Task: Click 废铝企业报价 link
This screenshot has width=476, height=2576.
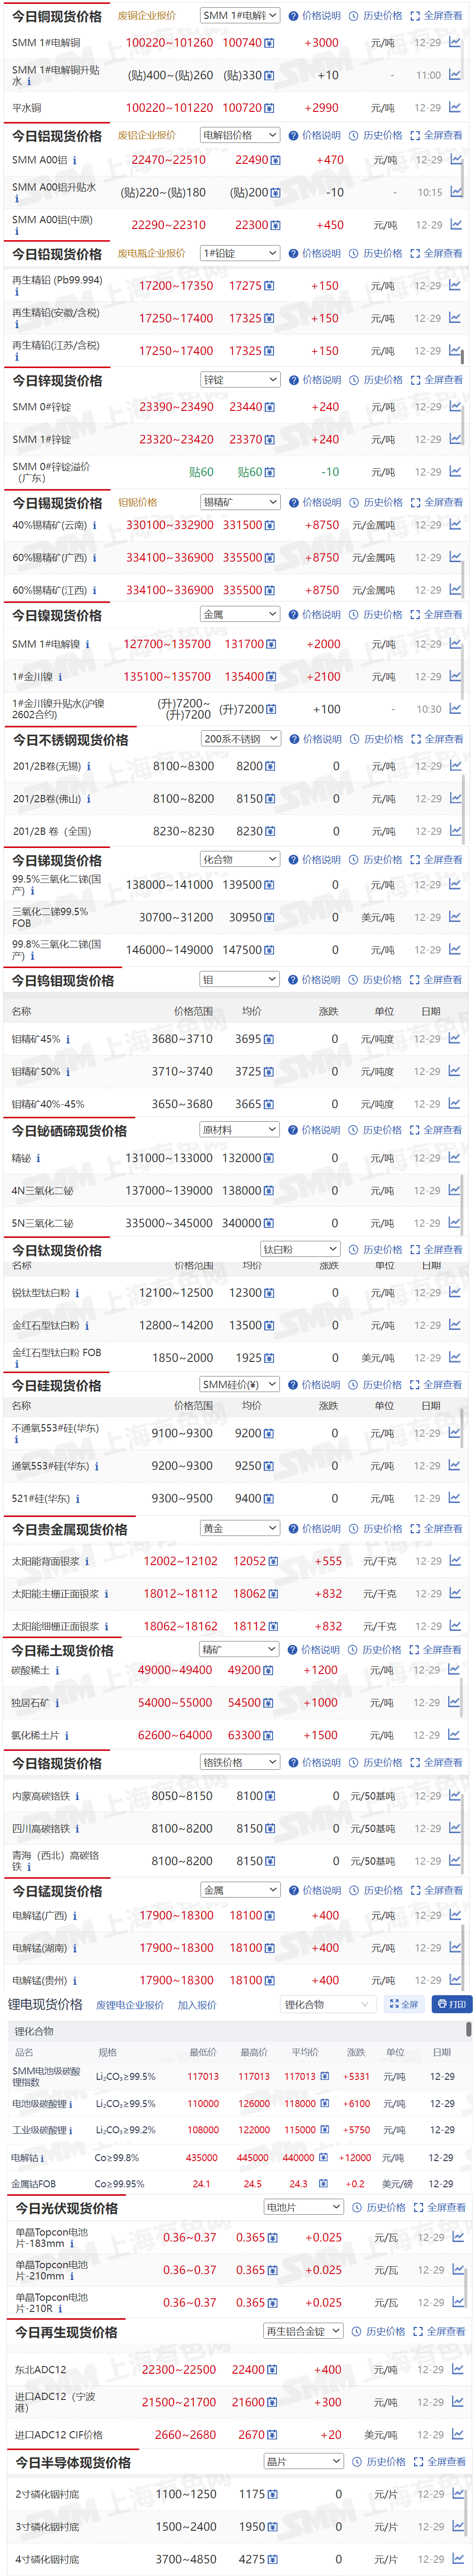Action: (x=147, y=135)
